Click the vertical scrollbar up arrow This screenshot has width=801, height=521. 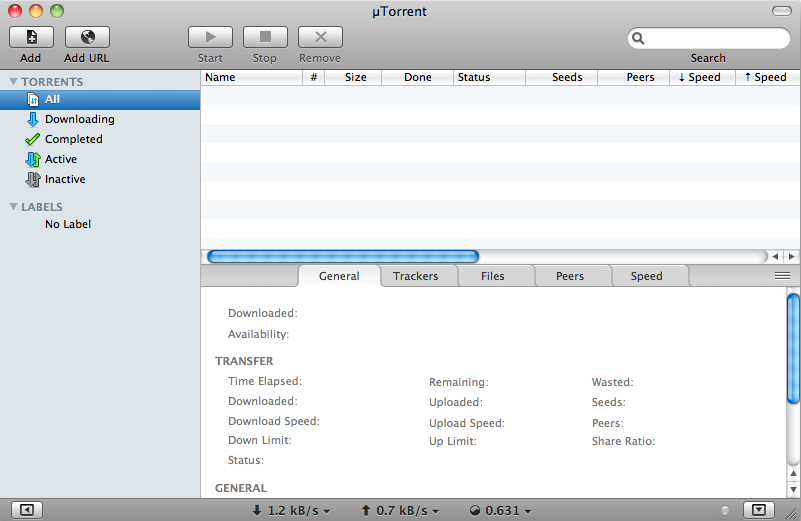click(x=793, y=473)
